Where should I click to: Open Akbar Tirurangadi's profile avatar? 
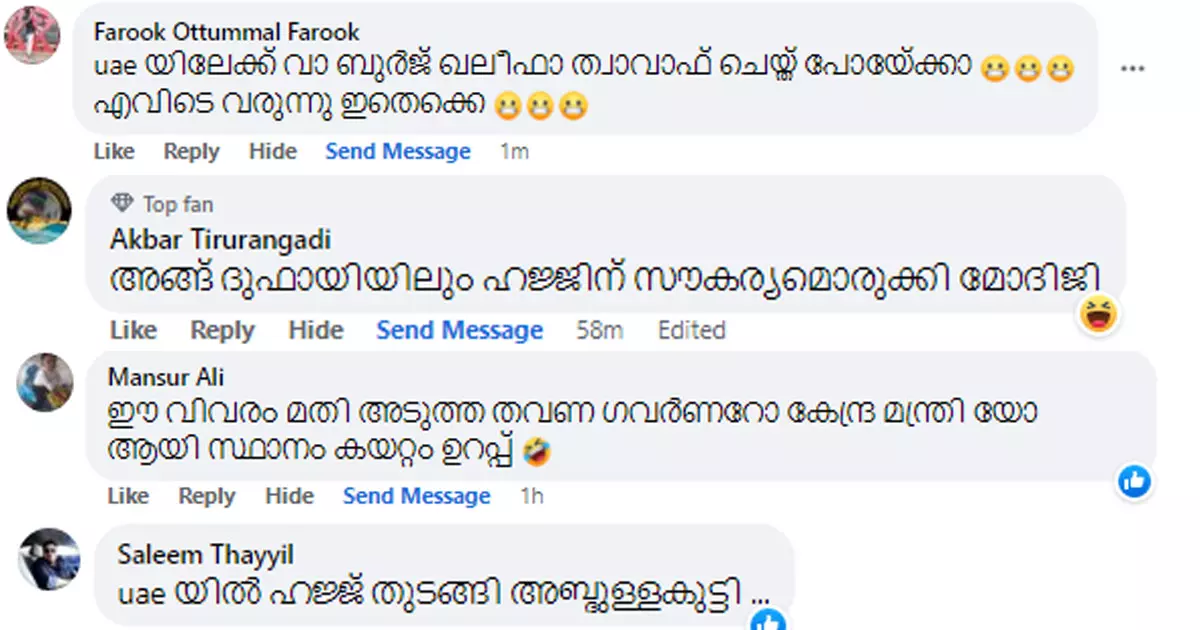coord(39,210)
